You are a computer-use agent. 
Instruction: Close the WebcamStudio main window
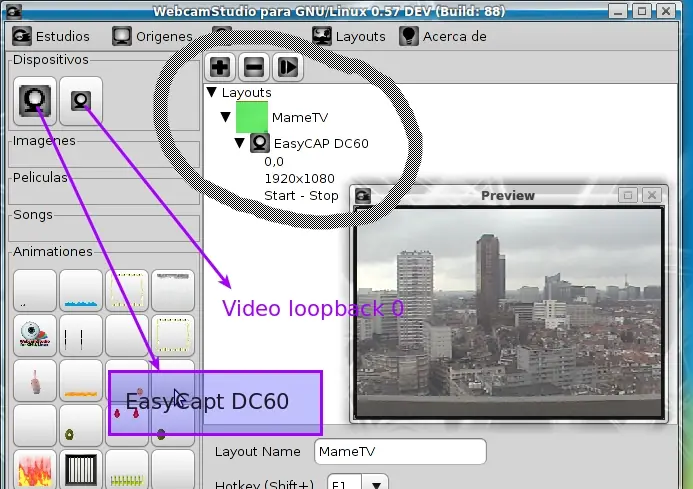coord(666,11)
